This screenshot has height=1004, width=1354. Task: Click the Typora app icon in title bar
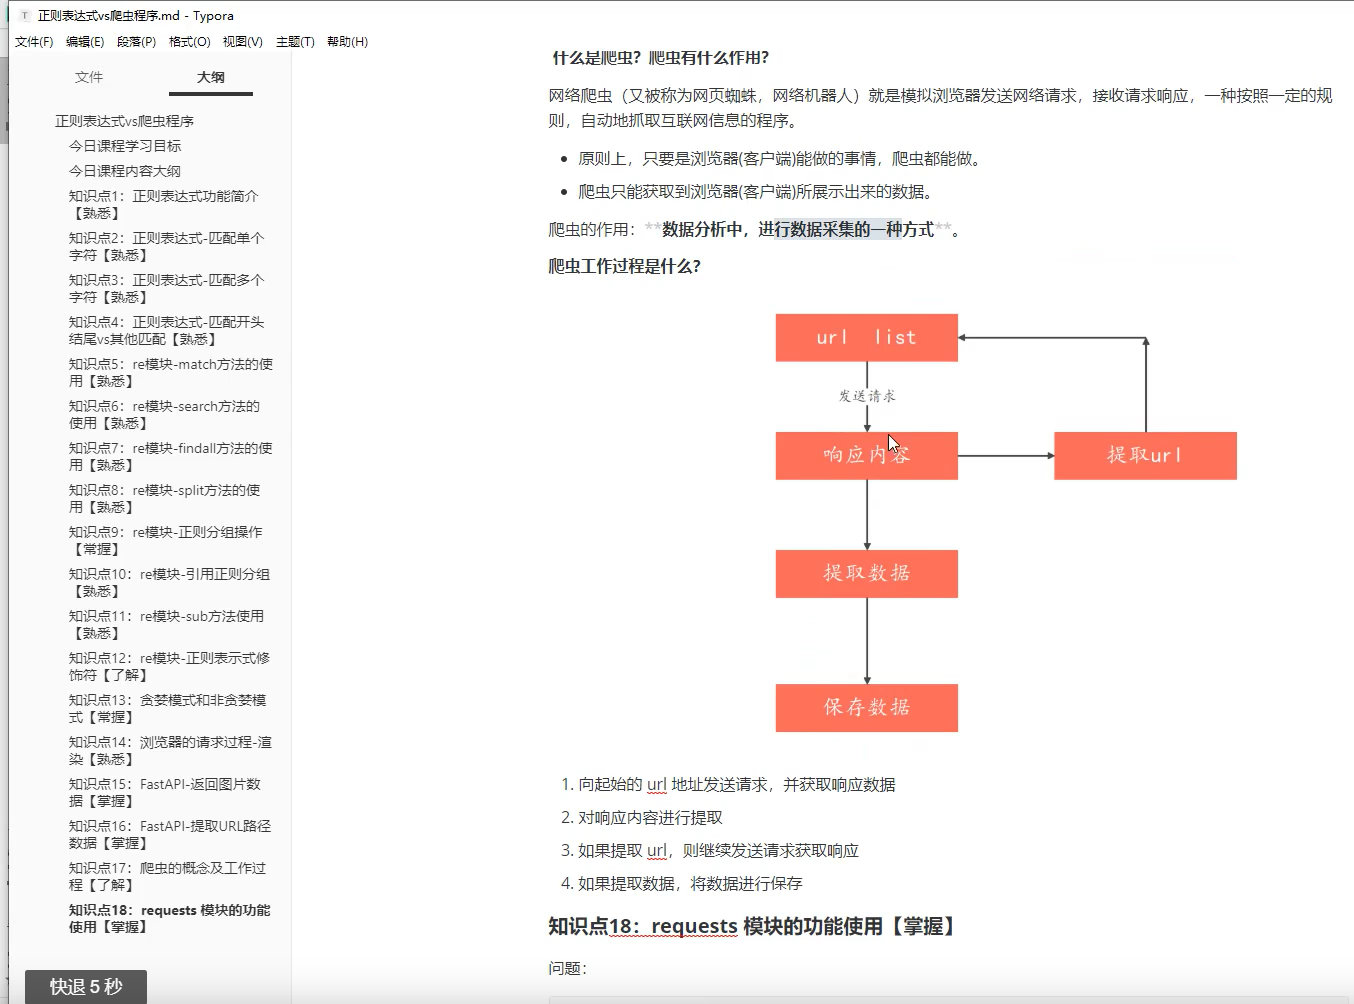(x=25, y=15)
